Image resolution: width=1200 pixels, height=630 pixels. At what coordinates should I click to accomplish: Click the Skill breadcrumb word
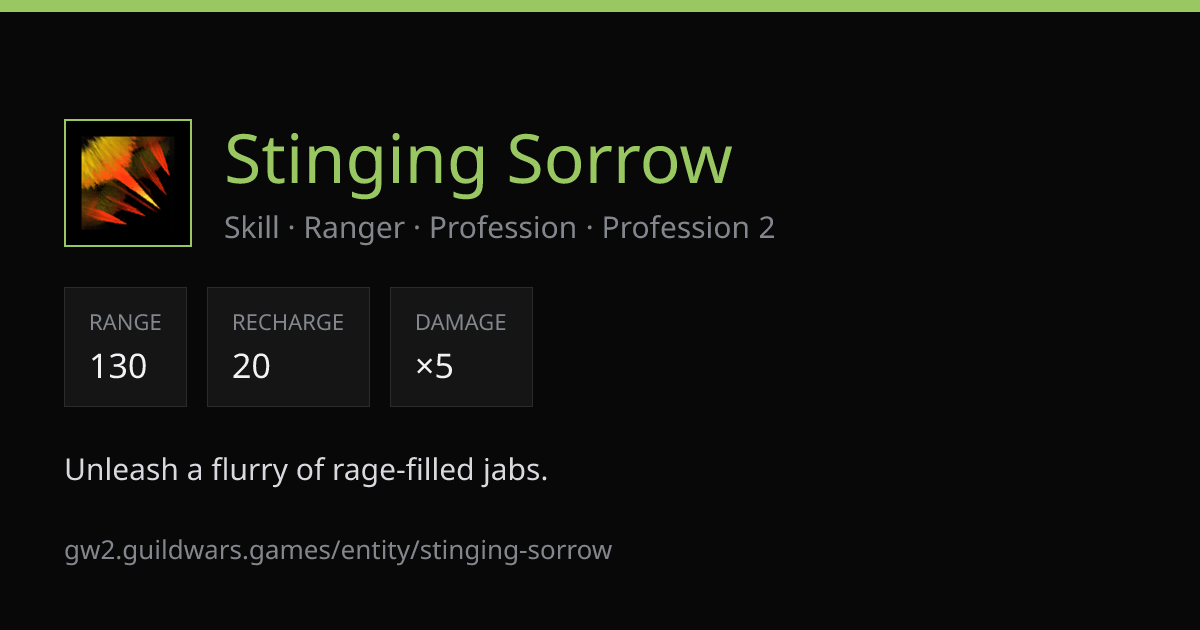pos(252,228)
